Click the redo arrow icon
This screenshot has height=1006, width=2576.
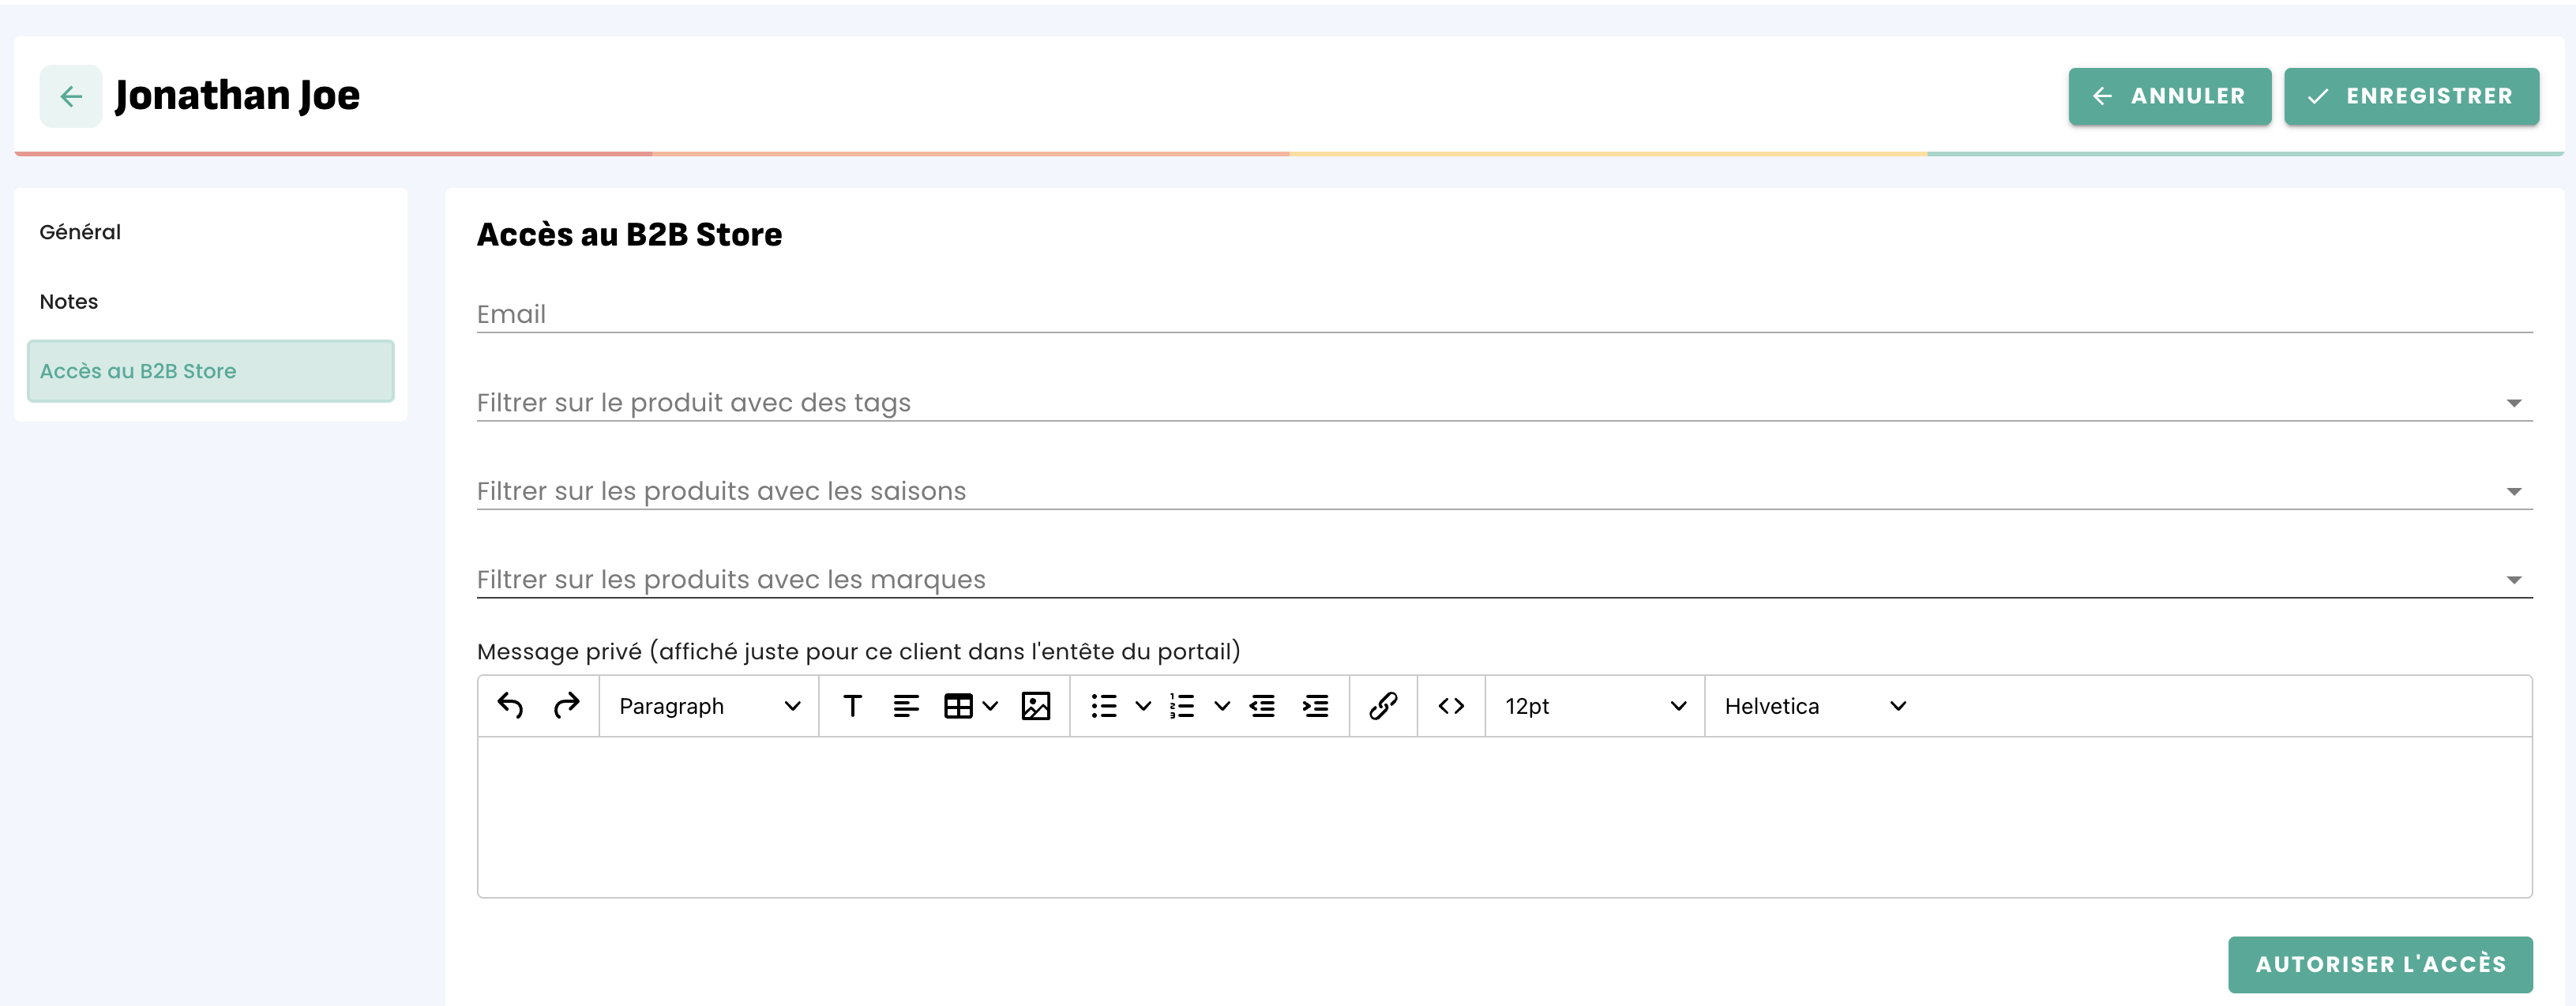coord(566,706)
